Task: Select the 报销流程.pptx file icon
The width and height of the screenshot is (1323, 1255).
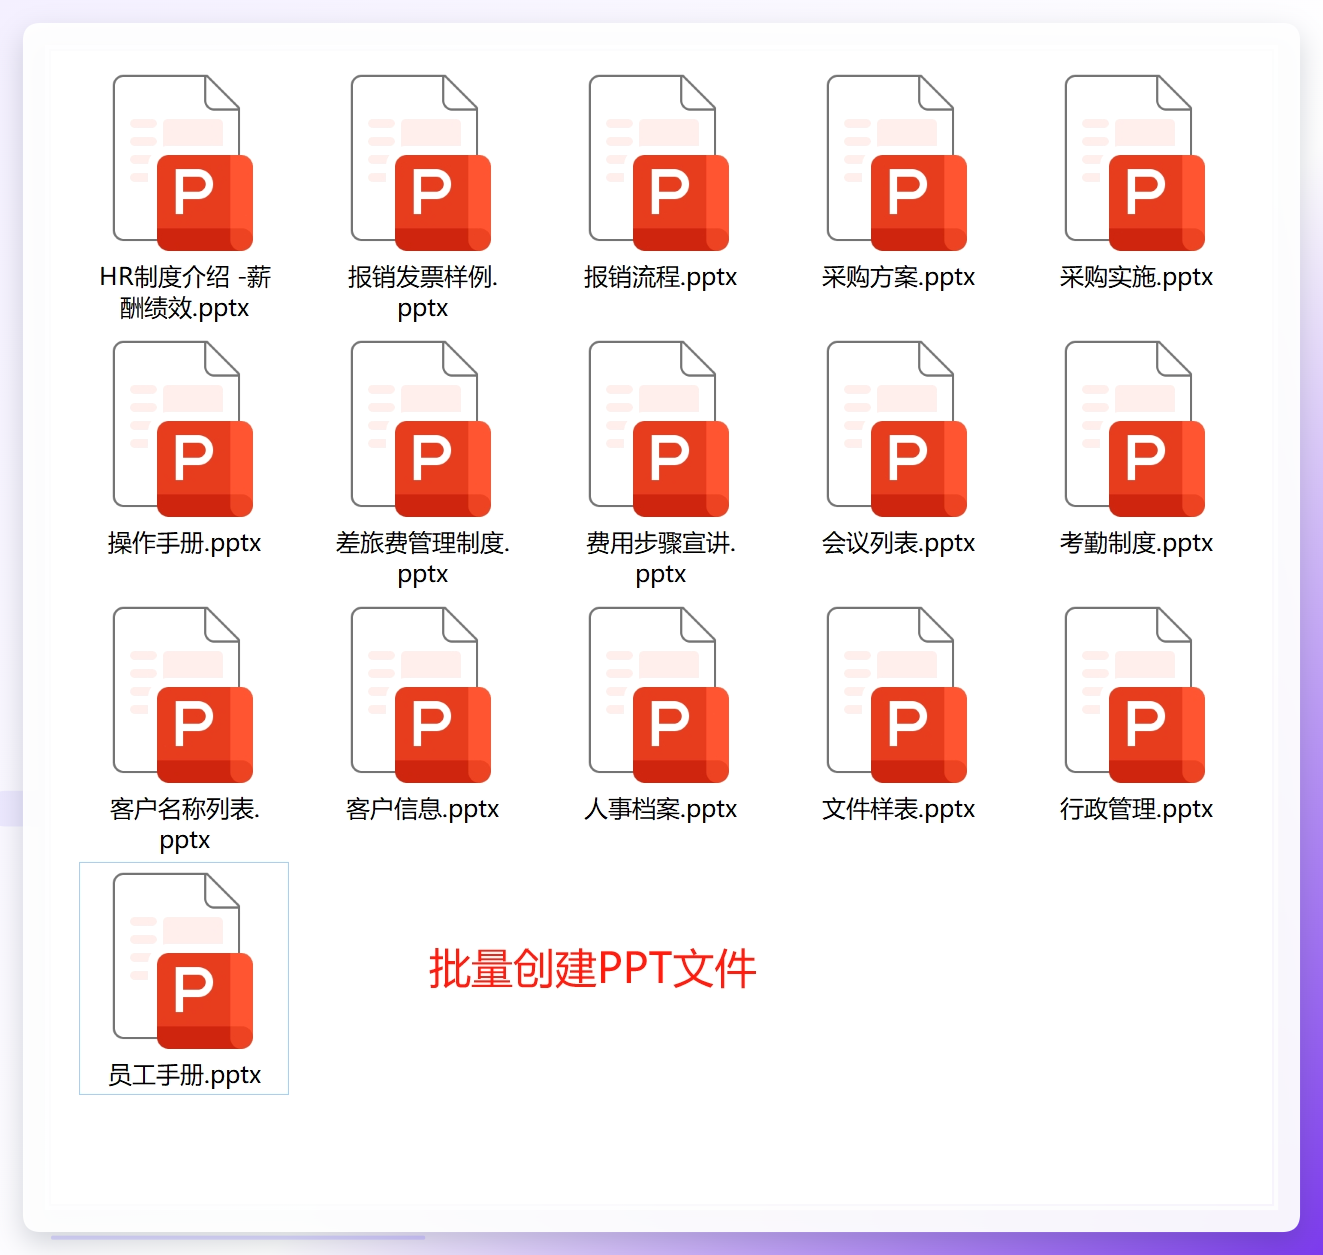Action: click(659, 163)
